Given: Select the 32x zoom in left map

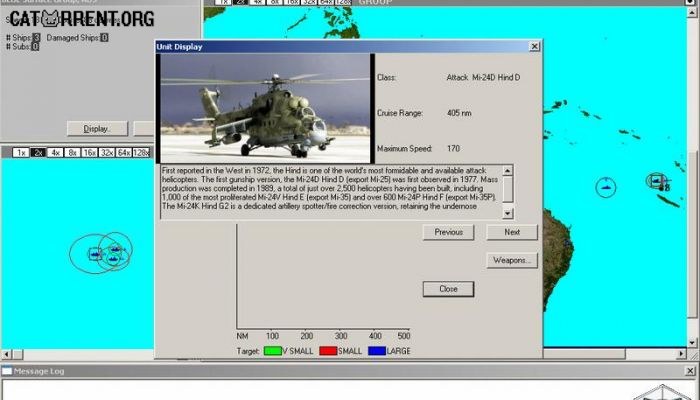Looking at the screenshot, I should pyautogui.click(x=107, y=153).
